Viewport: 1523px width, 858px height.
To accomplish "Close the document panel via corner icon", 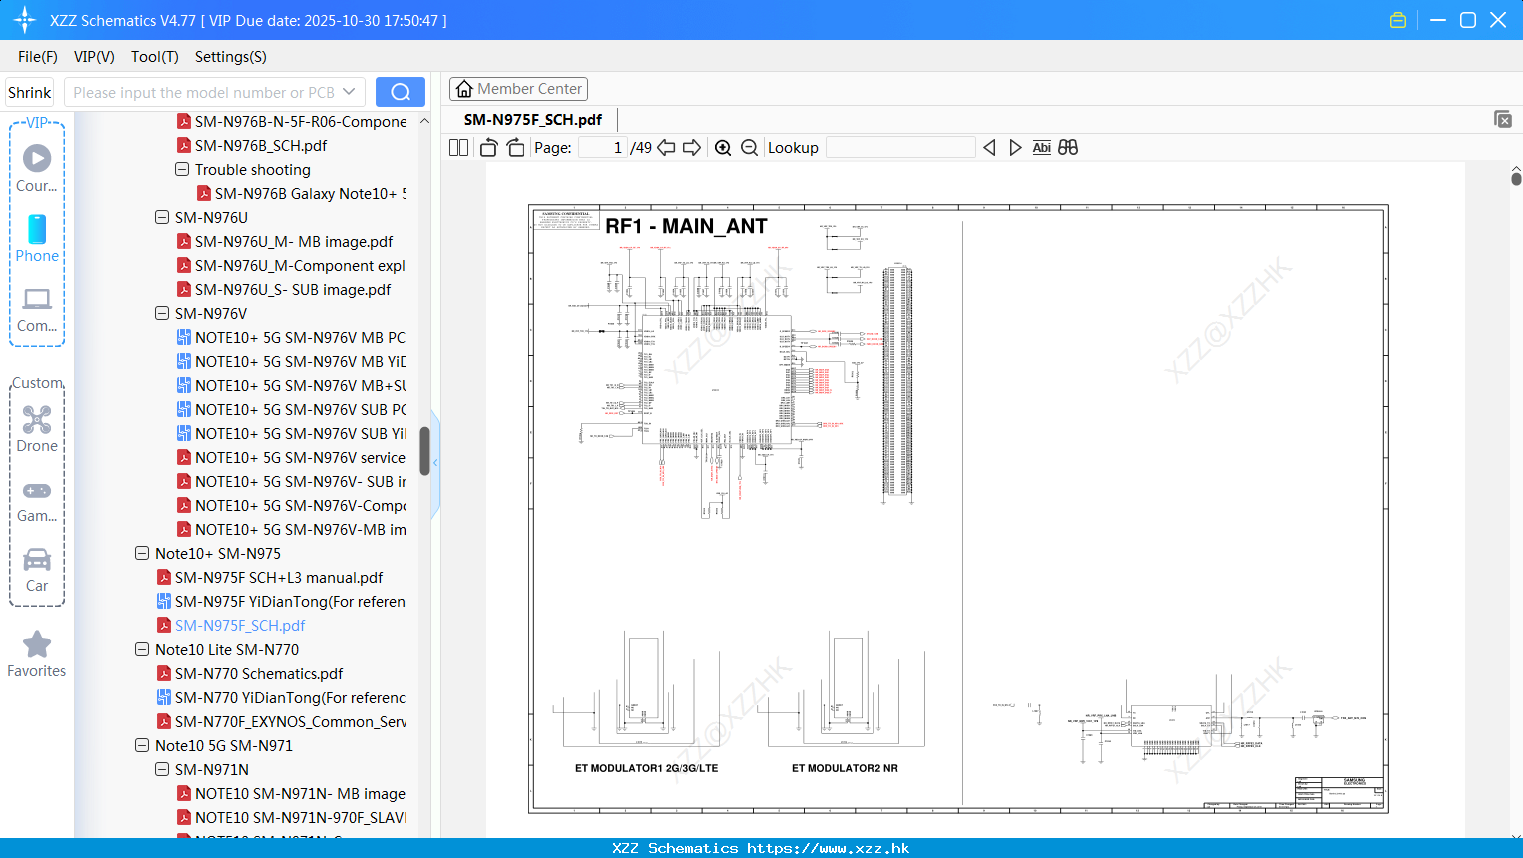I will 1502,119.
